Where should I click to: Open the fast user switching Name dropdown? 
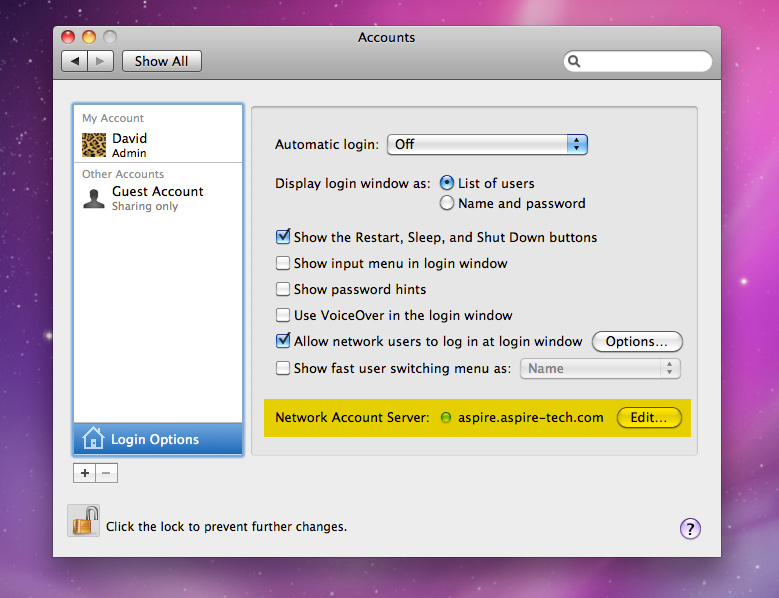(x=600, y=368)
